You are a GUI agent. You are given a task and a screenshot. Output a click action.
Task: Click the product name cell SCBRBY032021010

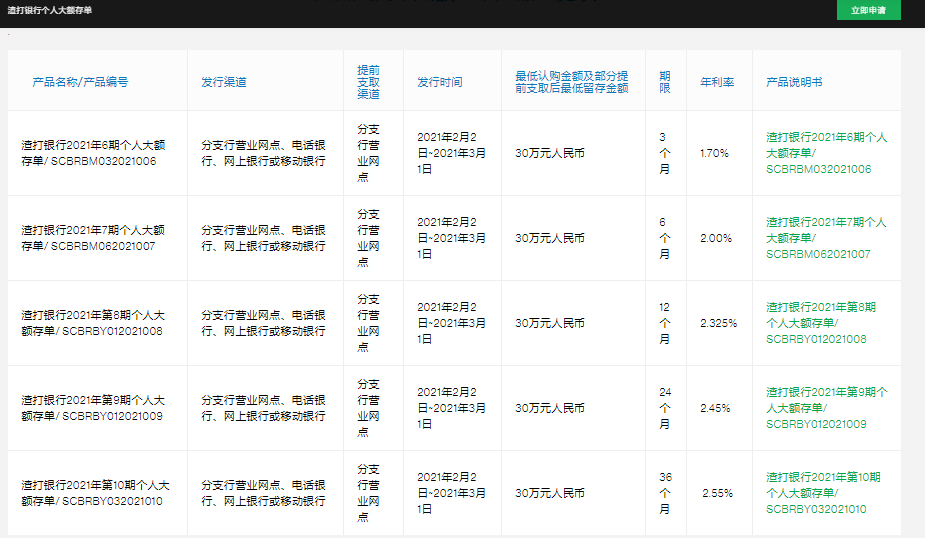coord(95,493)
